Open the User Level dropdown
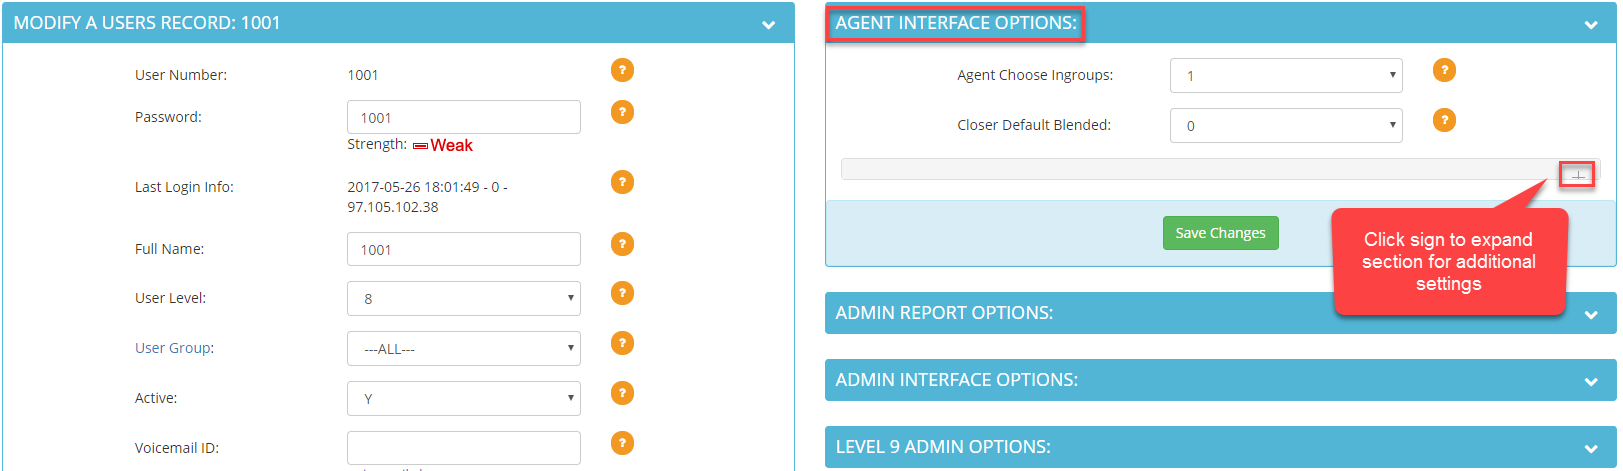The image size is (1623, 471). click(464, 298)
